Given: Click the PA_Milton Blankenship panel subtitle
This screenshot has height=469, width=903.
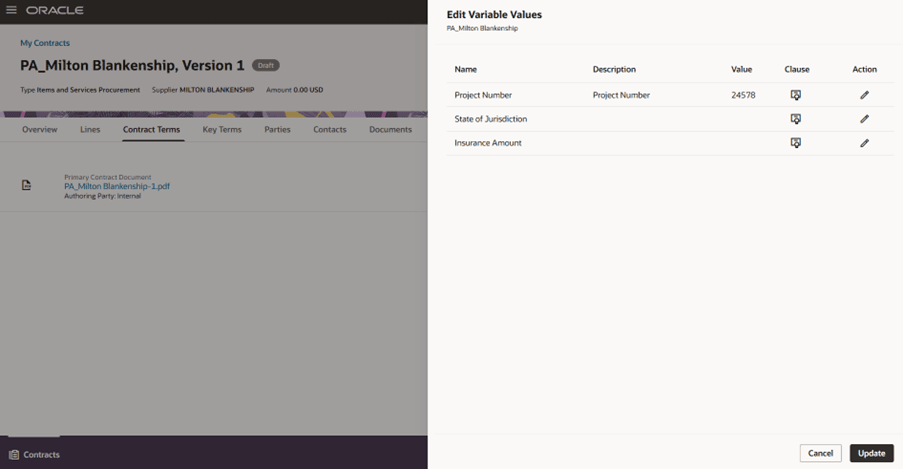Looking at the screenshot, I should (482, 28).
